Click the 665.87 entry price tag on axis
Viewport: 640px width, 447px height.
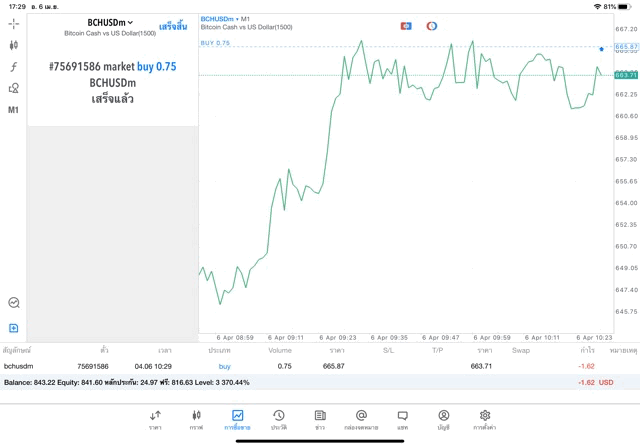point(627,47)
